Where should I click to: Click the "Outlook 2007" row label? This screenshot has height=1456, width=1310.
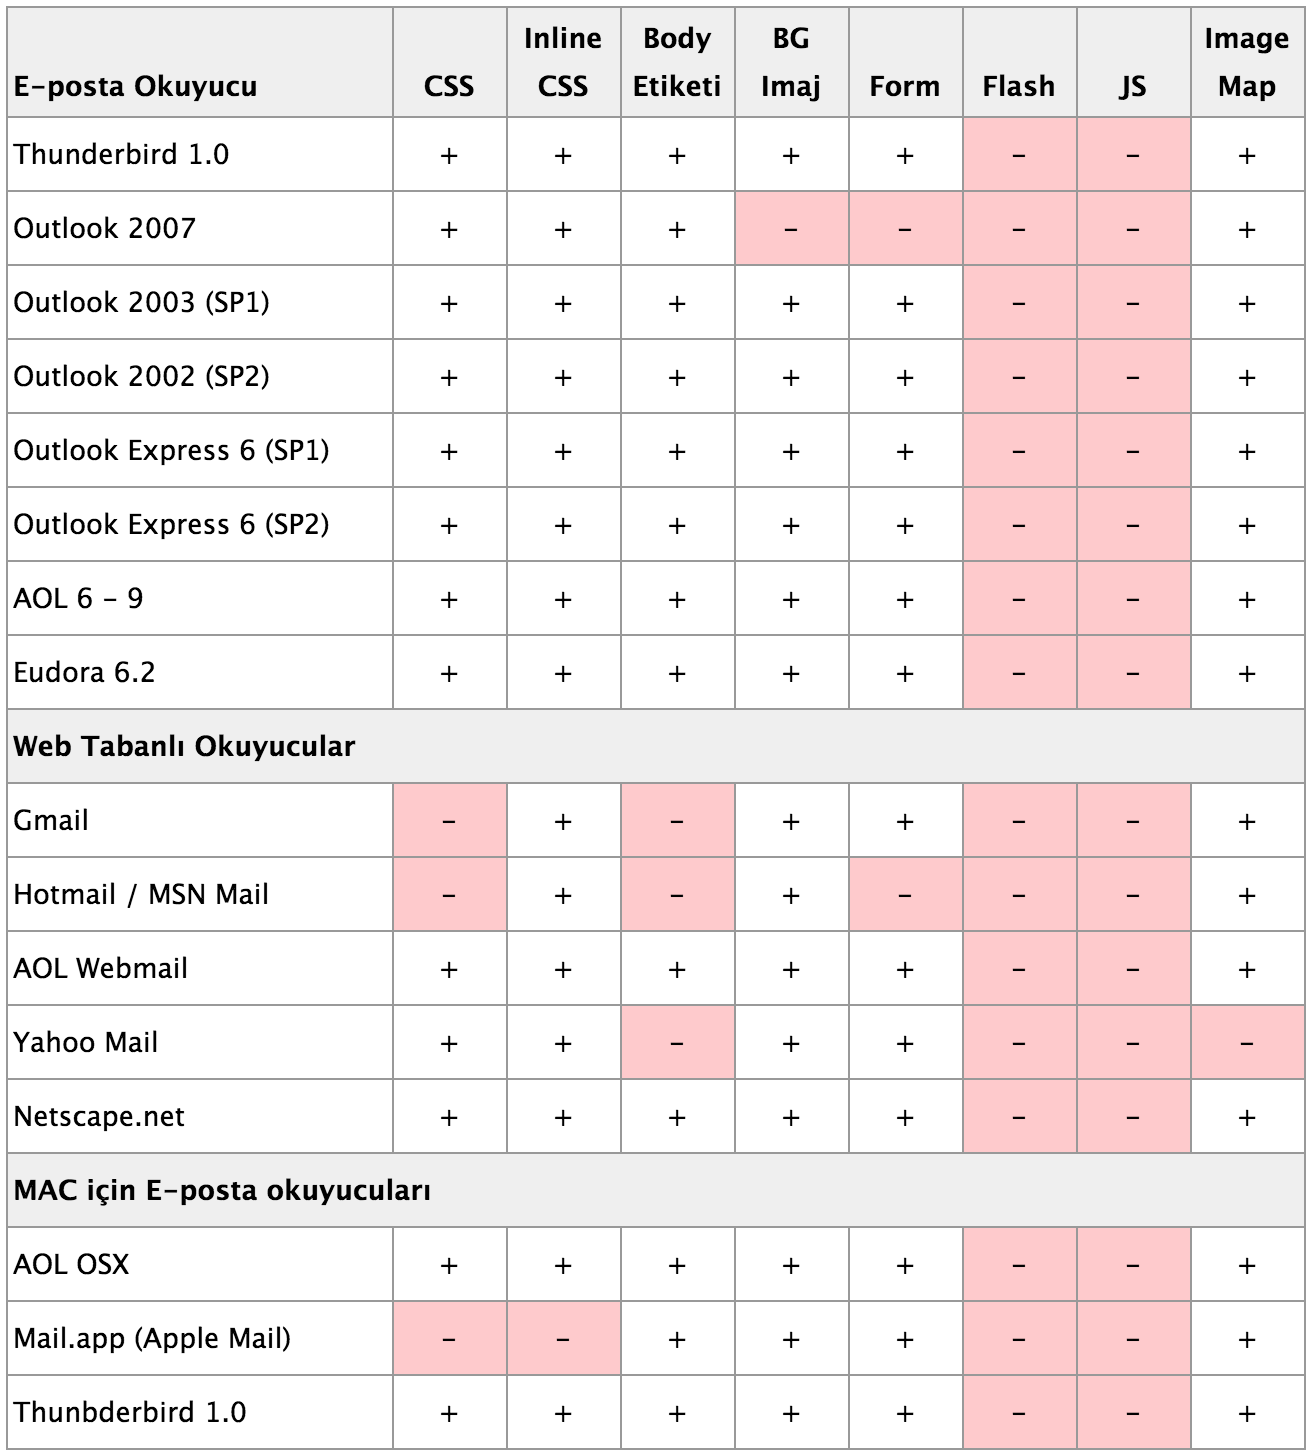coord(105,228)
